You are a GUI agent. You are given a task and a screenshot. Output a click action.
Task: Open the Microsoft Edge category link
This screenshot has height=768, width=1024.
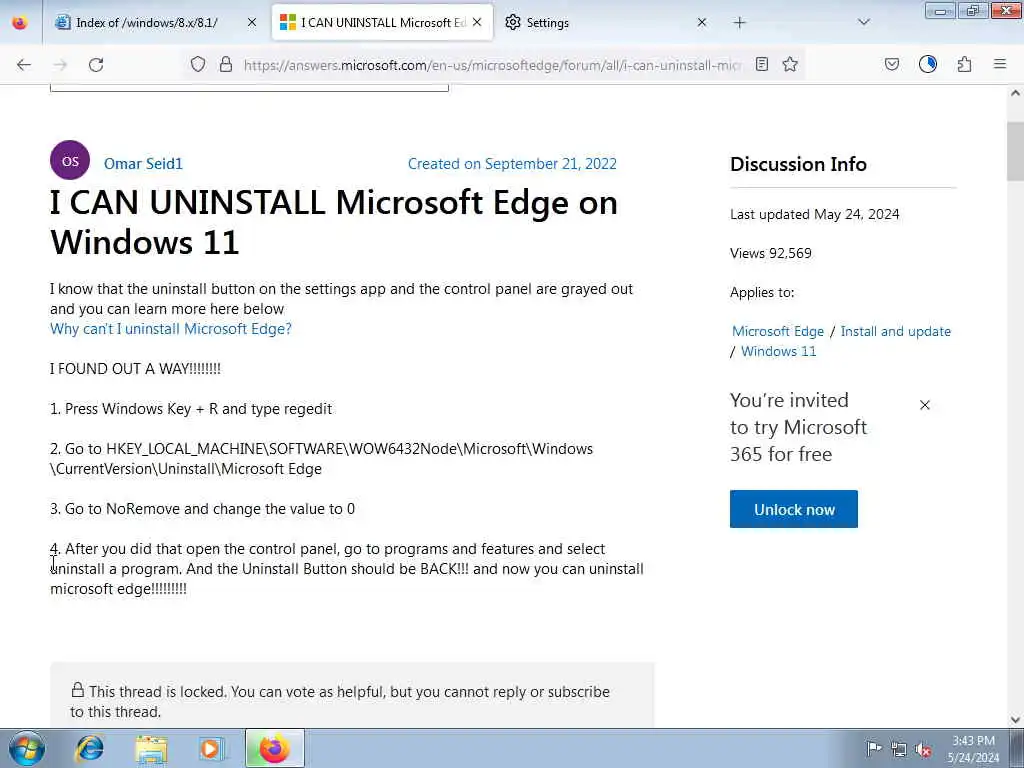778,331
